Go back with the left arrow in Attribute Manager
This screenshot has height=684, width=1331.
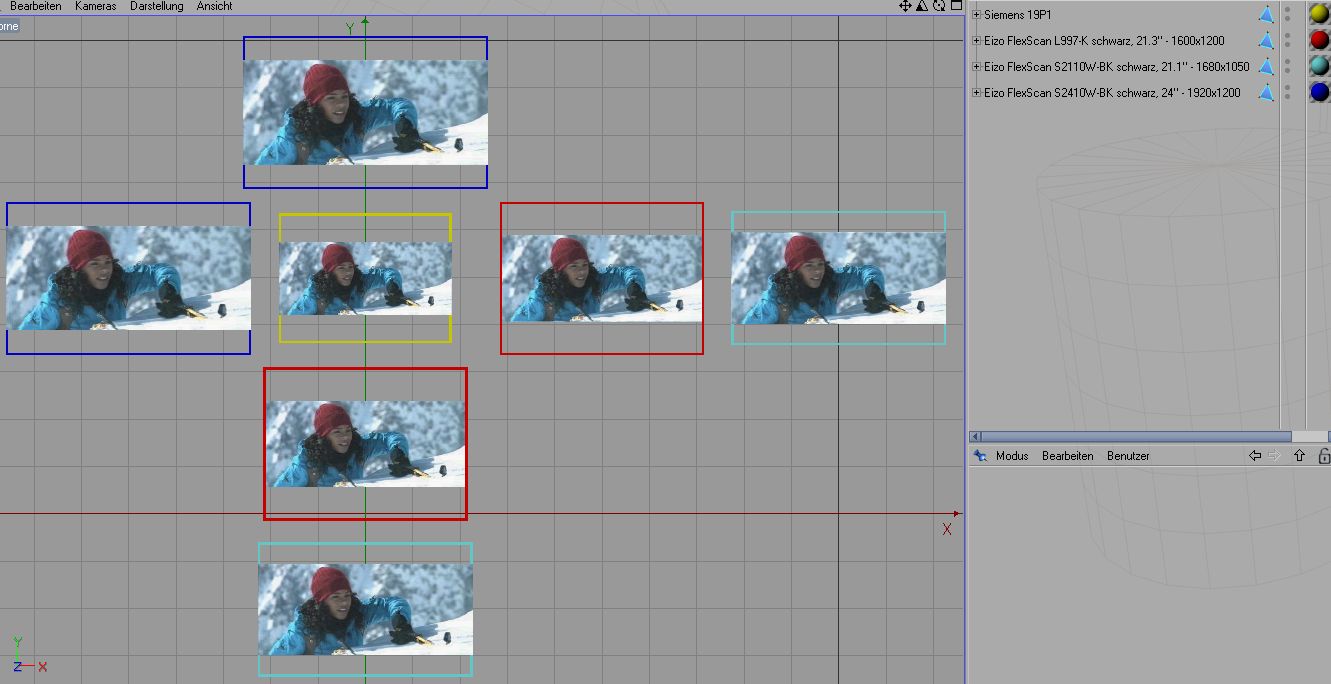tap(1255, 456)
